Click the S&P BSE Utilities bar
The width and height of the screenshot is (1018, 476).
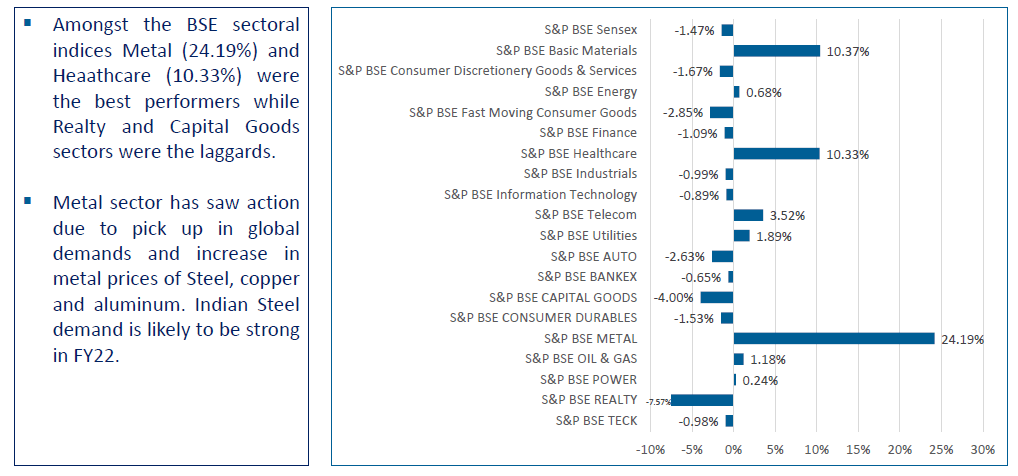[x=741, y=236]
